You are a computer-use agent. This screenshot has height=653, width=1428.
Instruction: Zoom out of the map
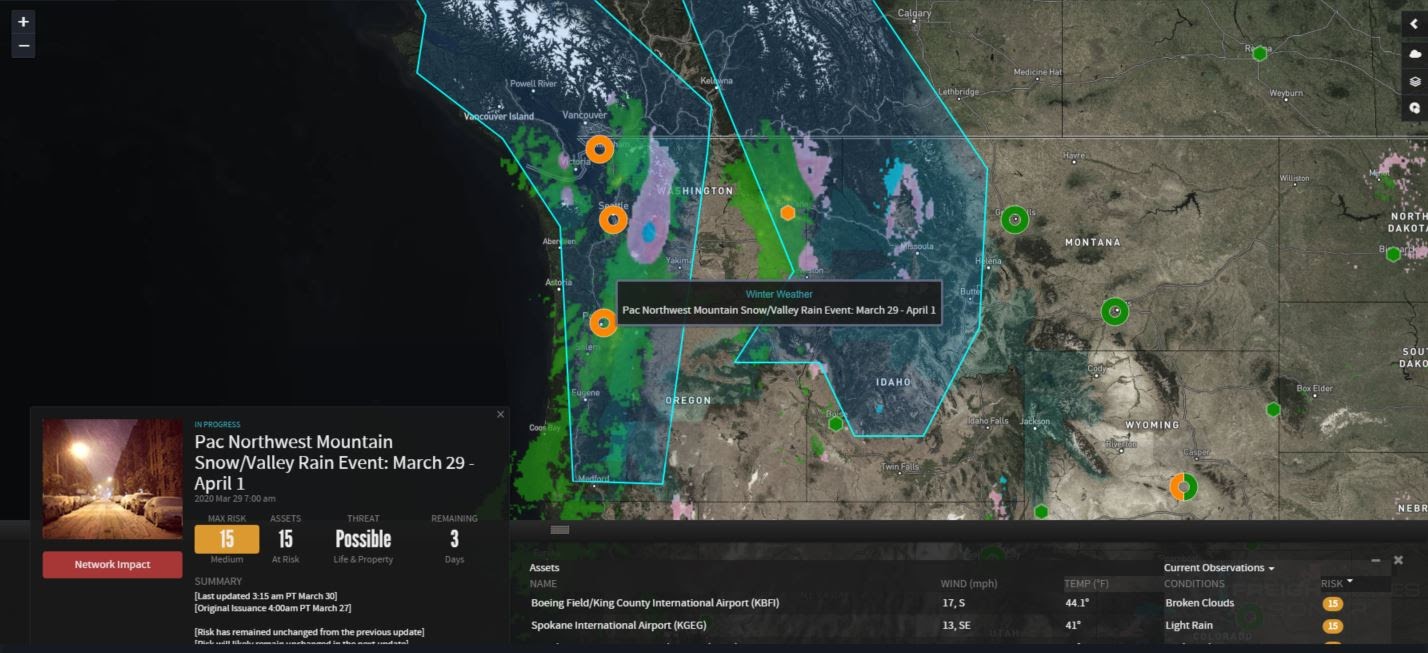[23, 46]
